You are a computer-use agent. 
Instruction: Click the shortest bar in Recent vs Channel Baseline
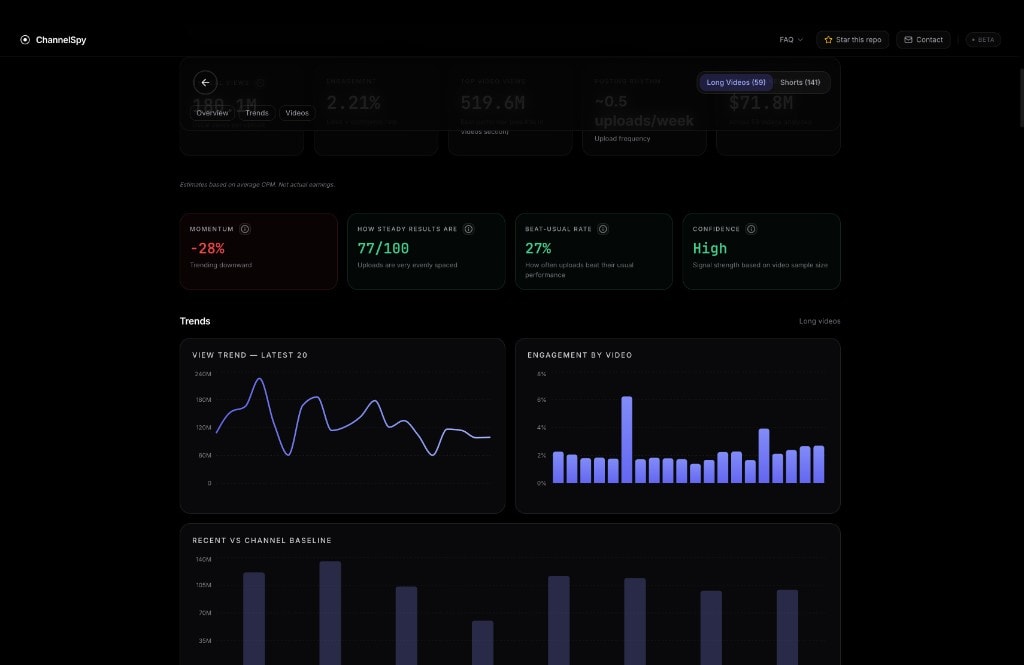tap(482, 642)
